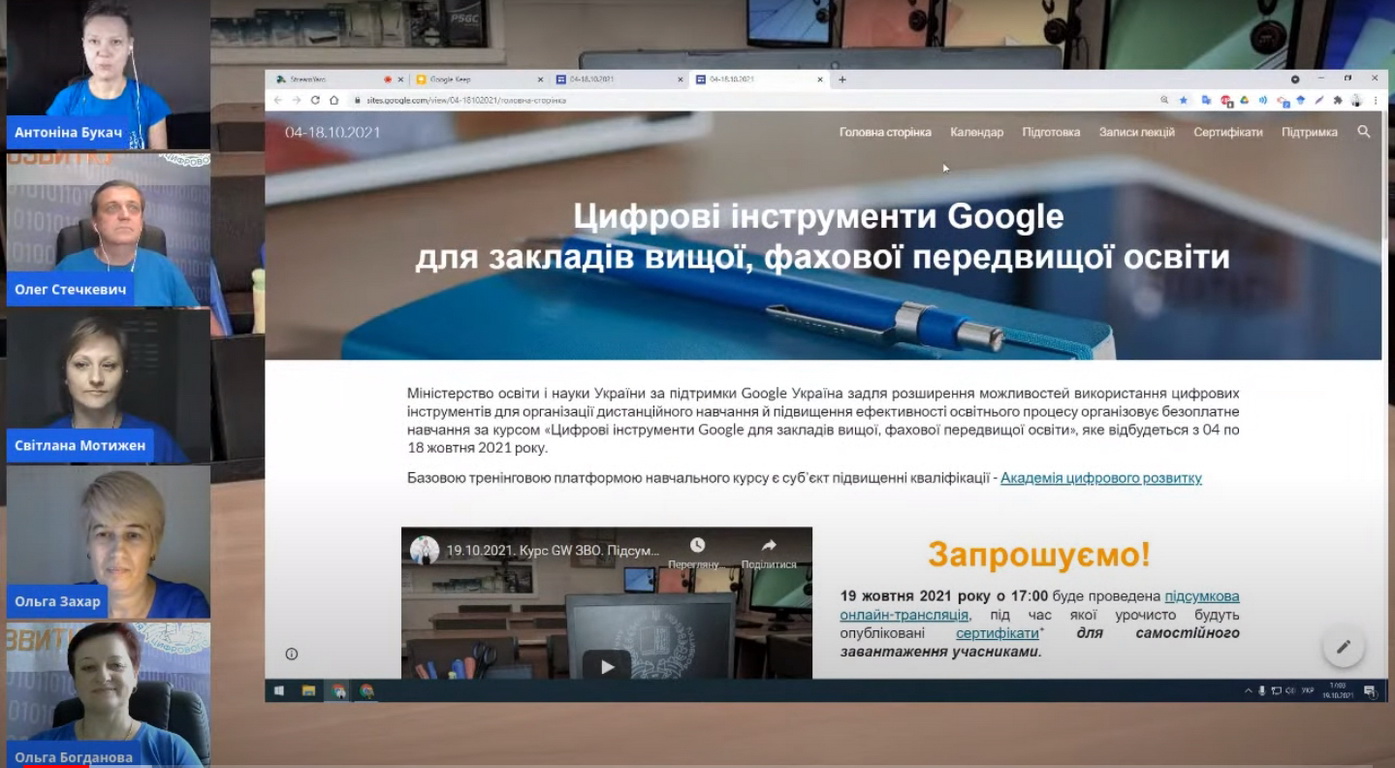The image size is (1395, 768).
Task: Open the Сертифікати menu item
Action: [1228, 132]
